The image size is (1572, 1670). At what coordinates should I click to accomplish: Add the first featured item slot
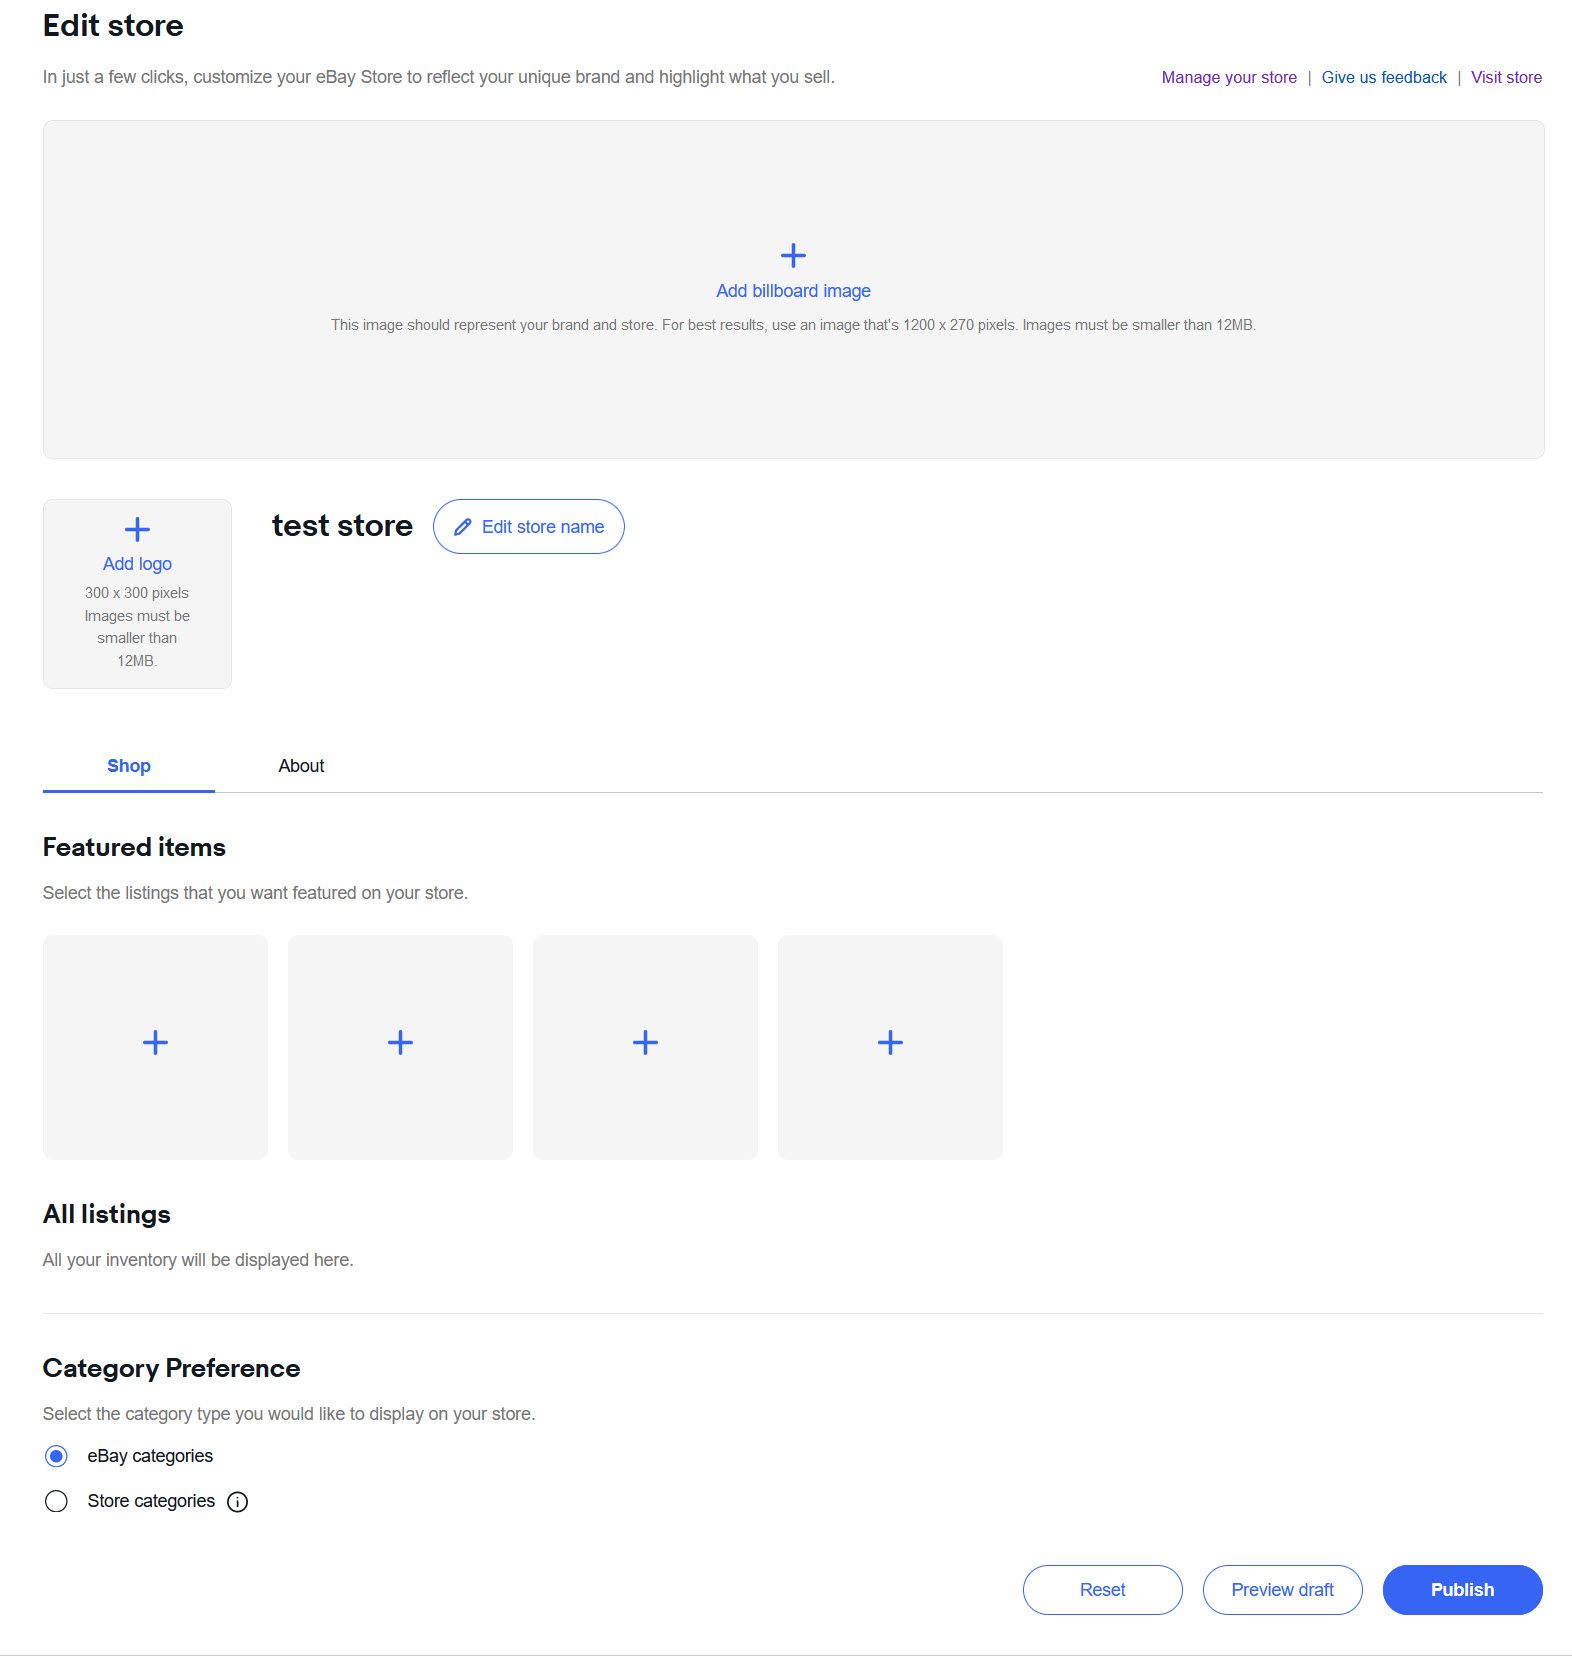click(155, 1047)
